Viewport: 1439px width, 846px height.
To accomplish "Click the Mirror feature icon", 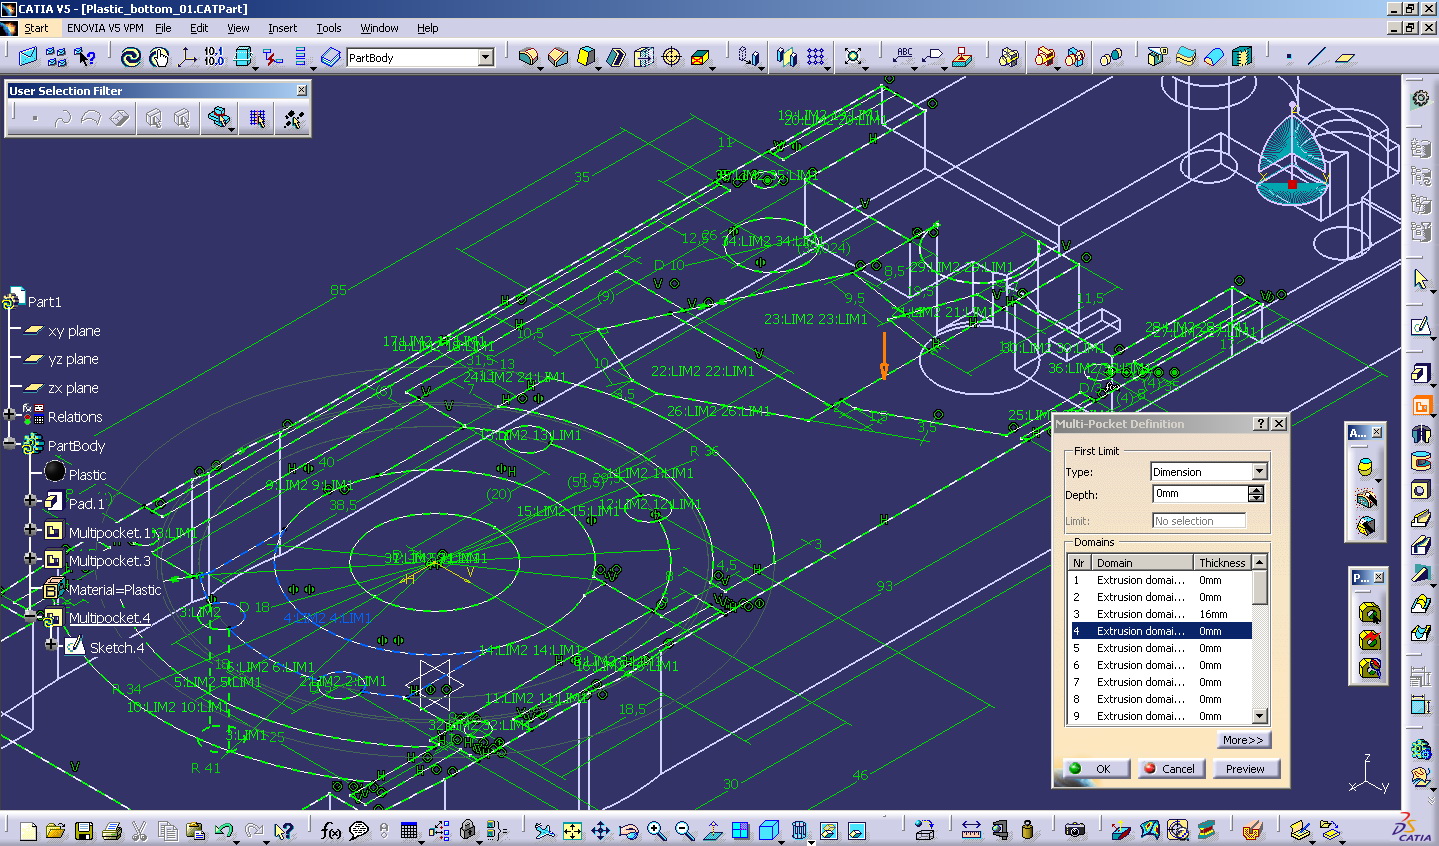I will (785, 57).
